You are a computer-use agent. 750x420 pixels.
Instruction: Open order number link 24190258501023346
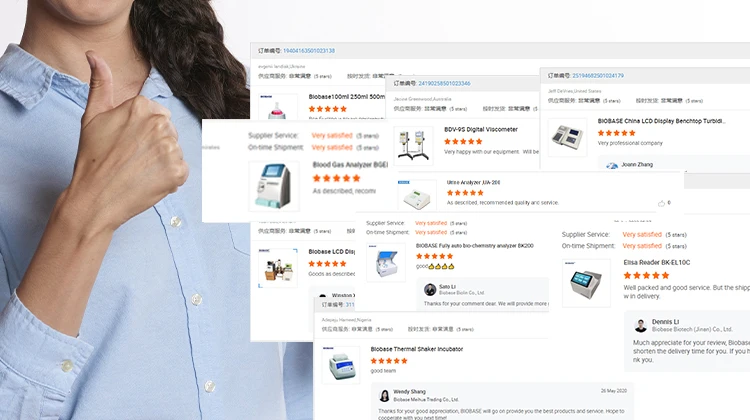(x=444, y=83)
